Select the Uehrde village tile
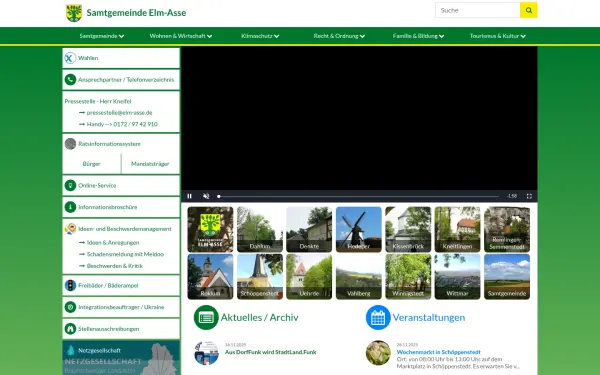 click(309, 276)
